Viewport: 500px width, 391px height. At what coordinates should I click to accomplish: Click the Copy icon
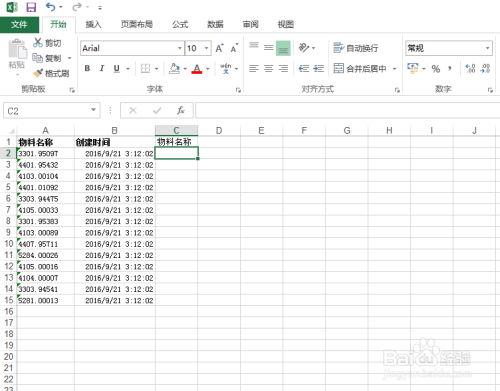coord(37,58)
